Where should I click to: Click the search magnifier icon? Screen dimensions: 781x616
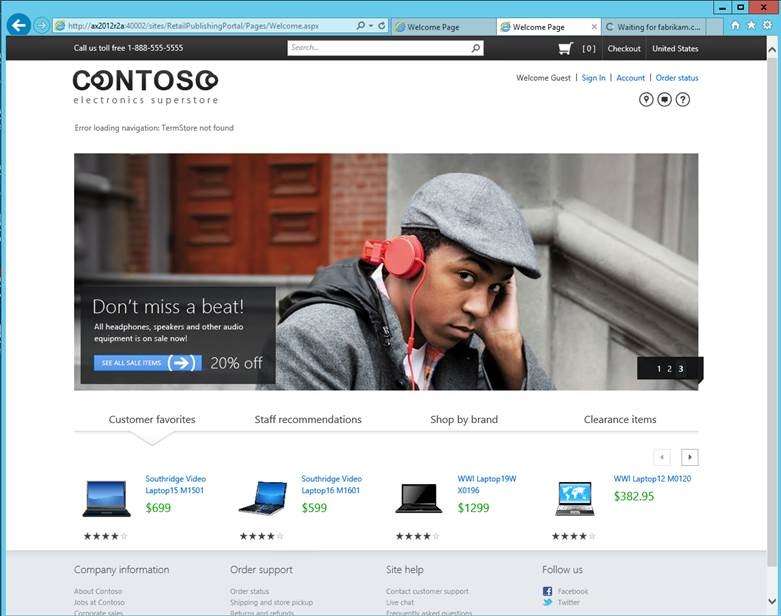tap(475, 48)
